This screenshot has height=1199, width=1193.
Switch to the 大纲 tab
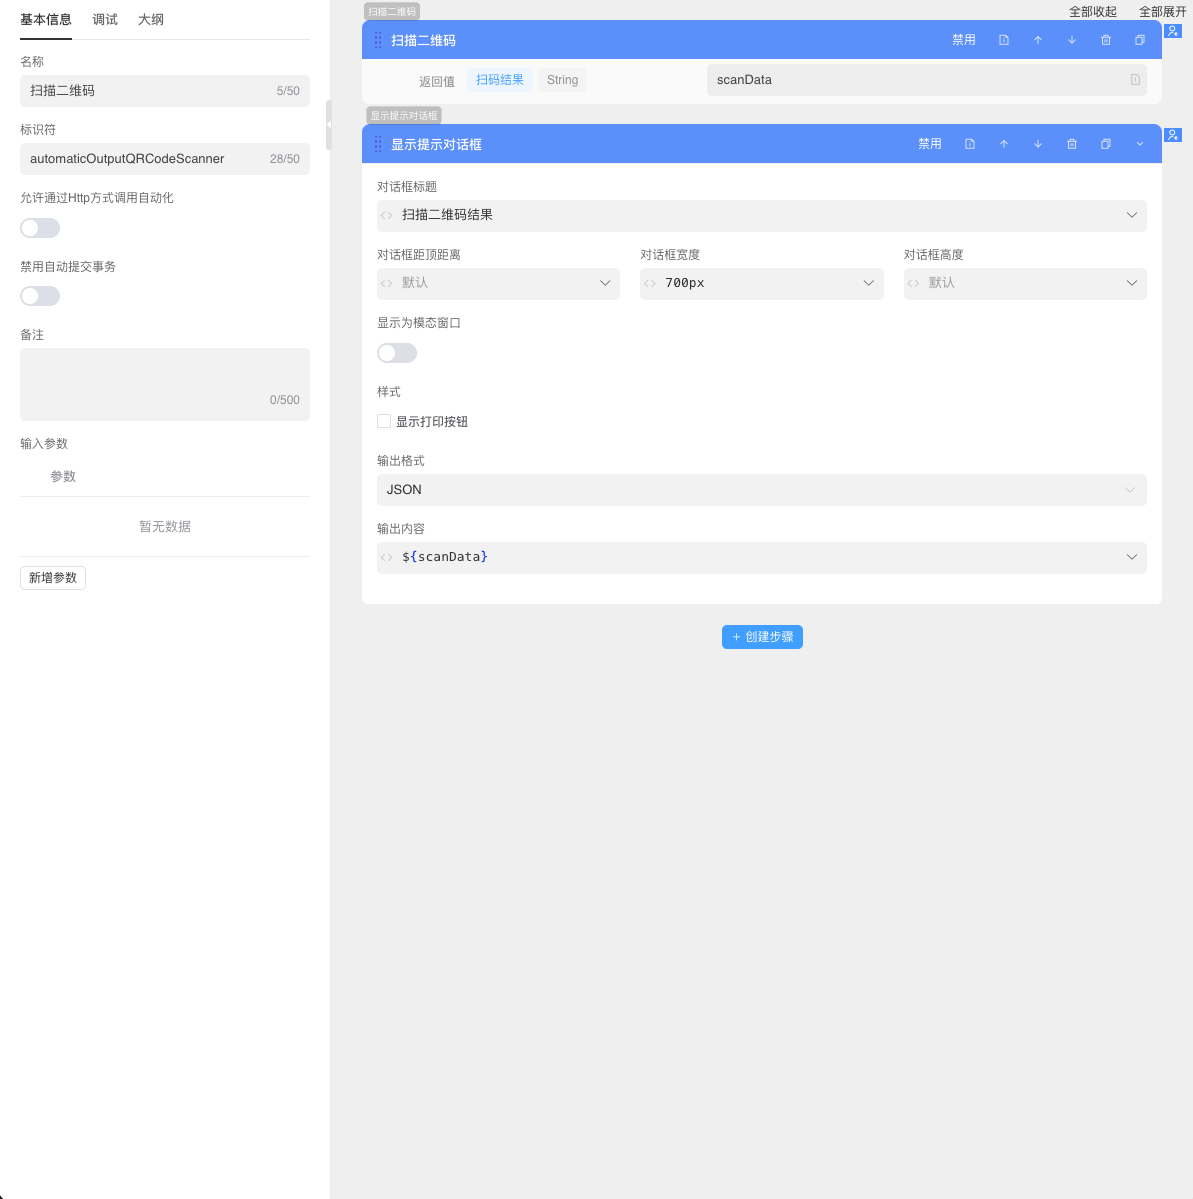point(151,20)
